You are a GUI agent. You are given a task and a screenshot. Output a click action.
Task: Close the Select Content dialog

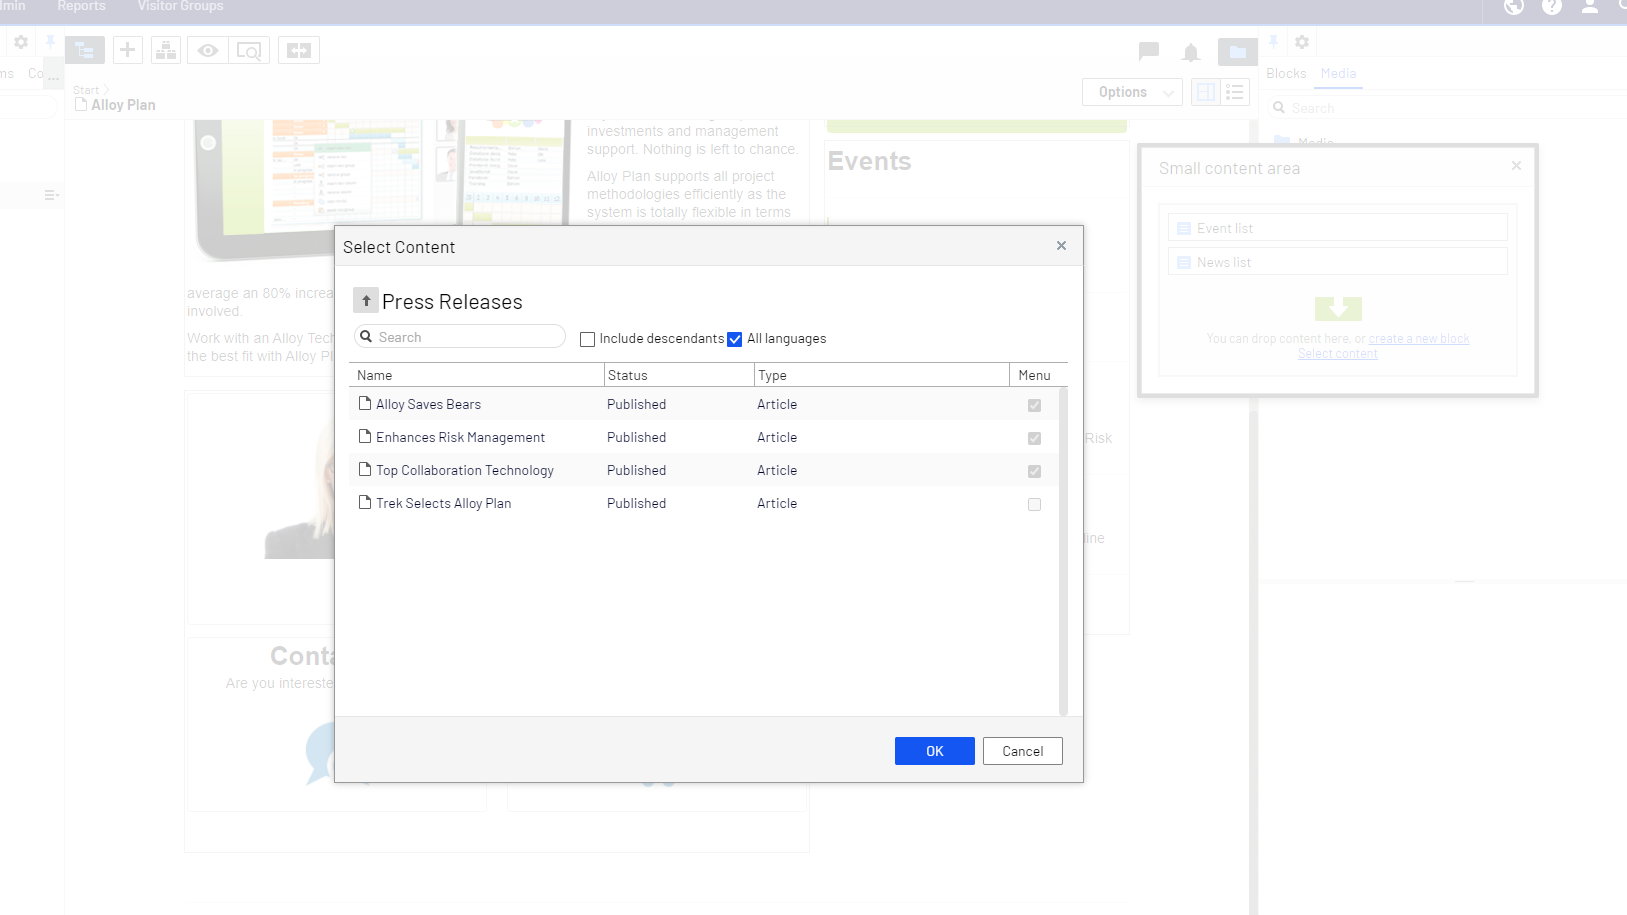pyautogui.click(x=1061, y=246)
